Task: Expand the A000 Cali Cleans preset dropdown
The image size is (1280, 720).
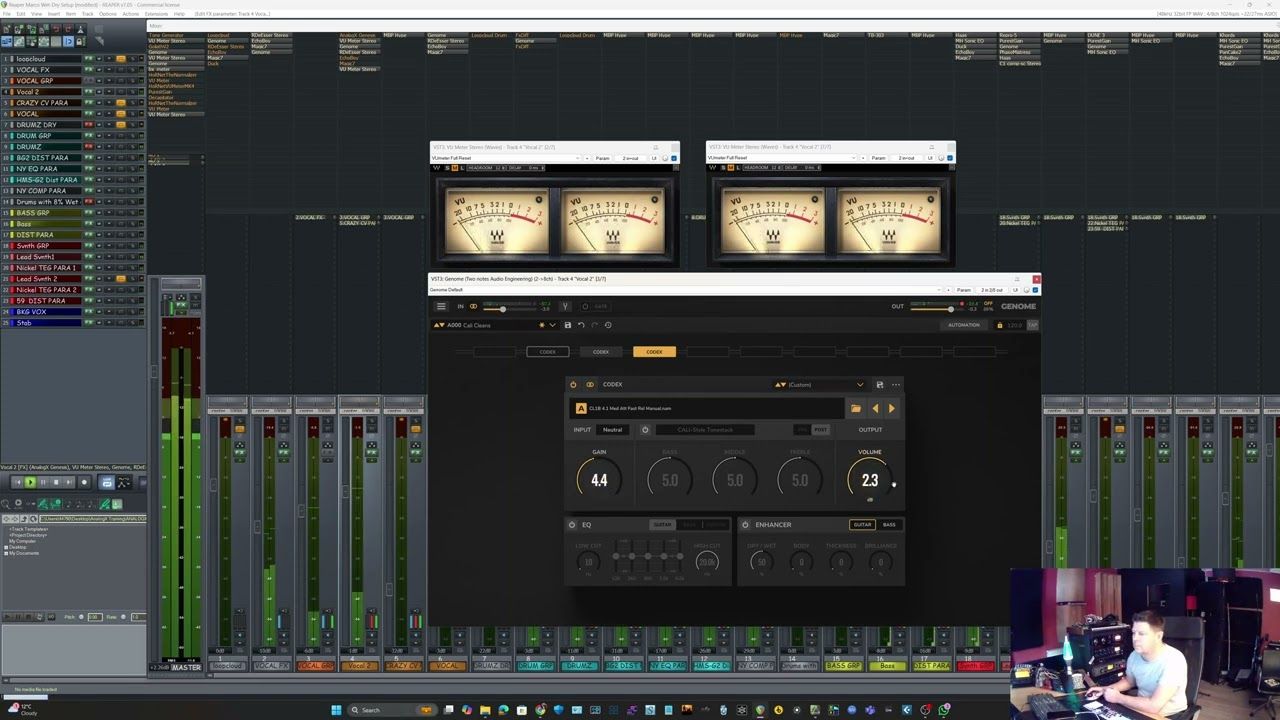Action: (x=552, y=325)
